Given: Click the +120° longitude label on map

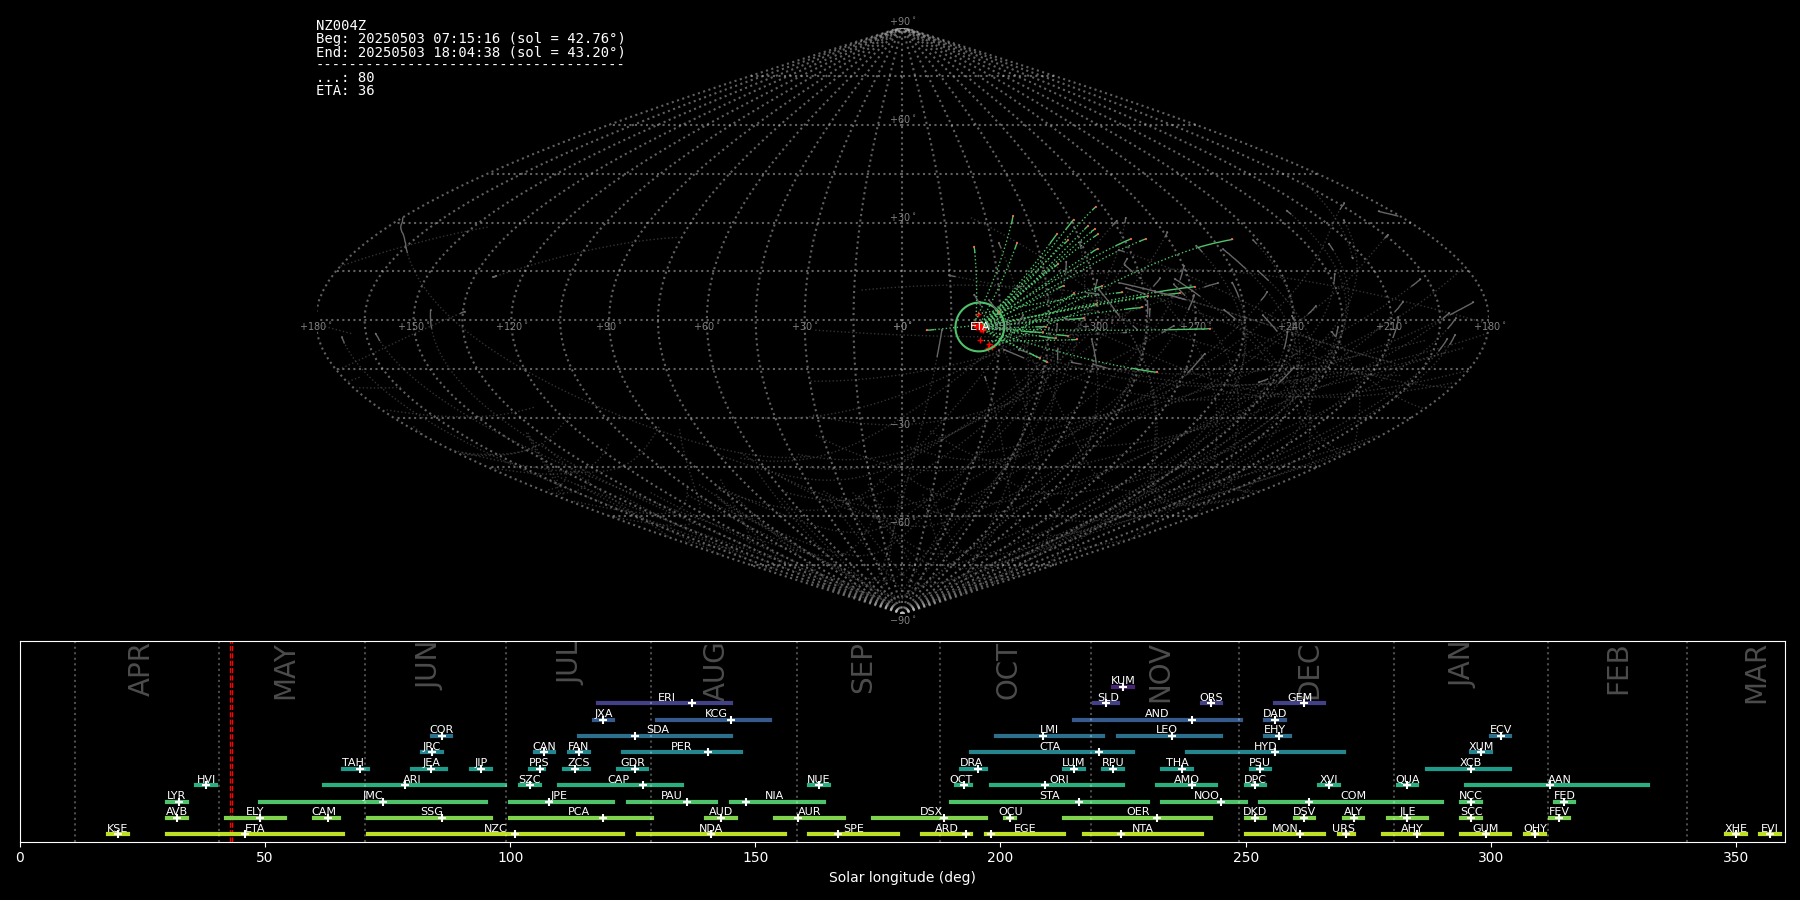Looking at the screenshot, I should (x=509, y=326).
